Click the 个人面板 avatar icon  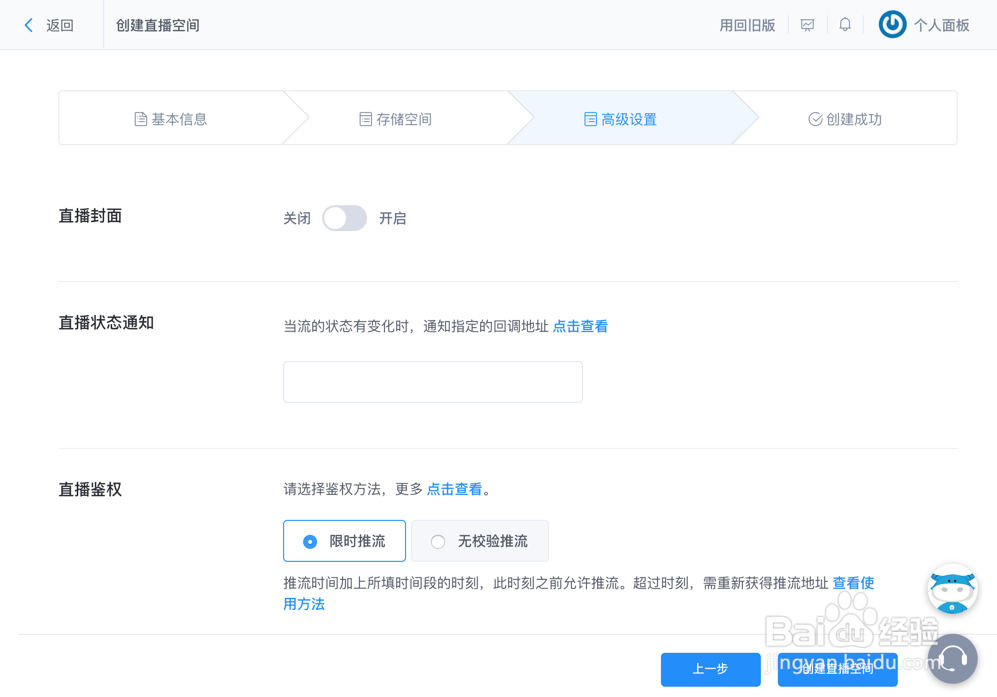(x=891, y=24)
